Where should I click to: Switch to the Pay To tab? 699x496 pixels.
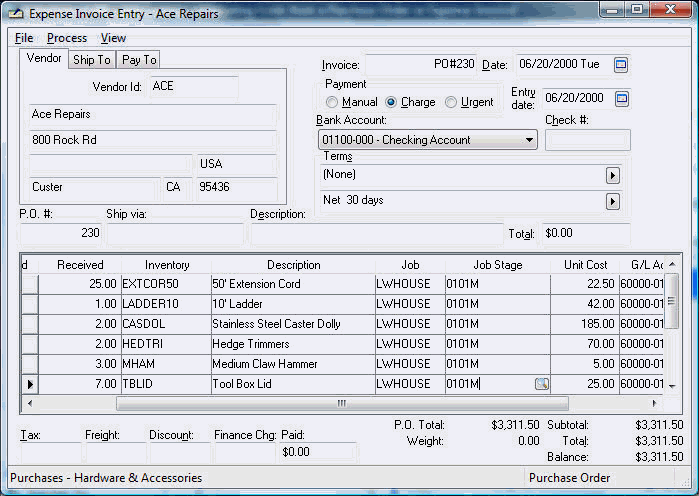[139, 60]
